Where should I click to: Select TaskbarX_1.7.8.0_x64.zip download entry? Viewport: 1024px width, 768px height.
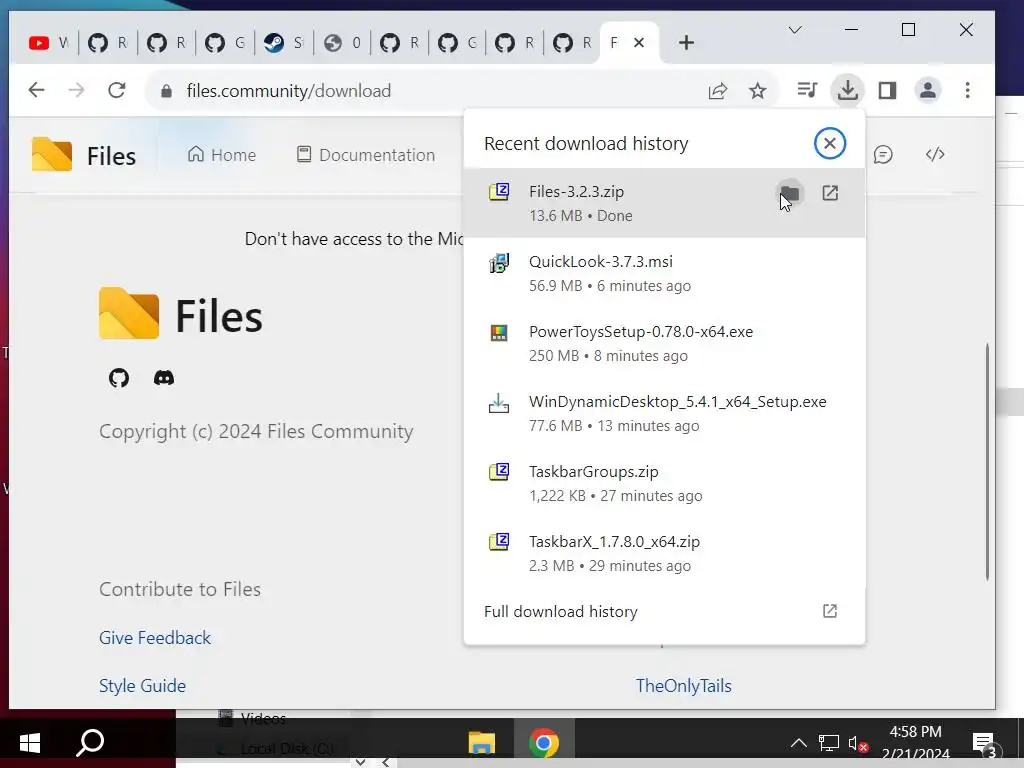pyautogui.click(x=664, y=552)
